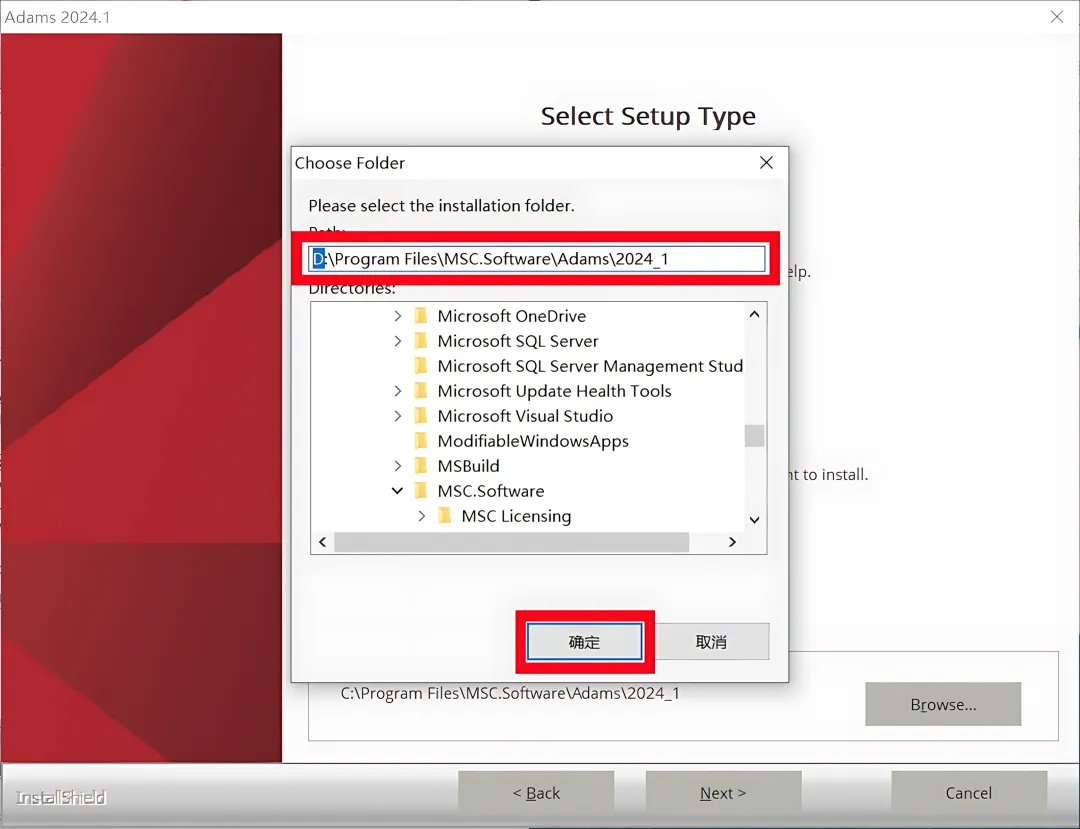Select the MSC Licensing directory name
This screenshot has width=1080, height=829.
tap(517, 516)
